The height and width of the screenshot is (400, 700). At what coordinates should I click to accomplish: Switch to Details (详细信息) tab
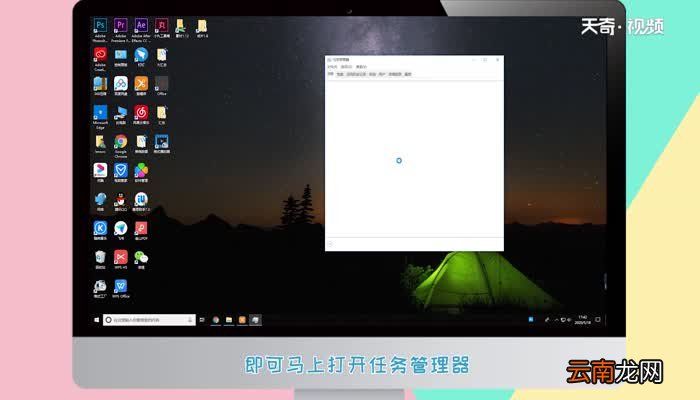click(x=395, y=74)
